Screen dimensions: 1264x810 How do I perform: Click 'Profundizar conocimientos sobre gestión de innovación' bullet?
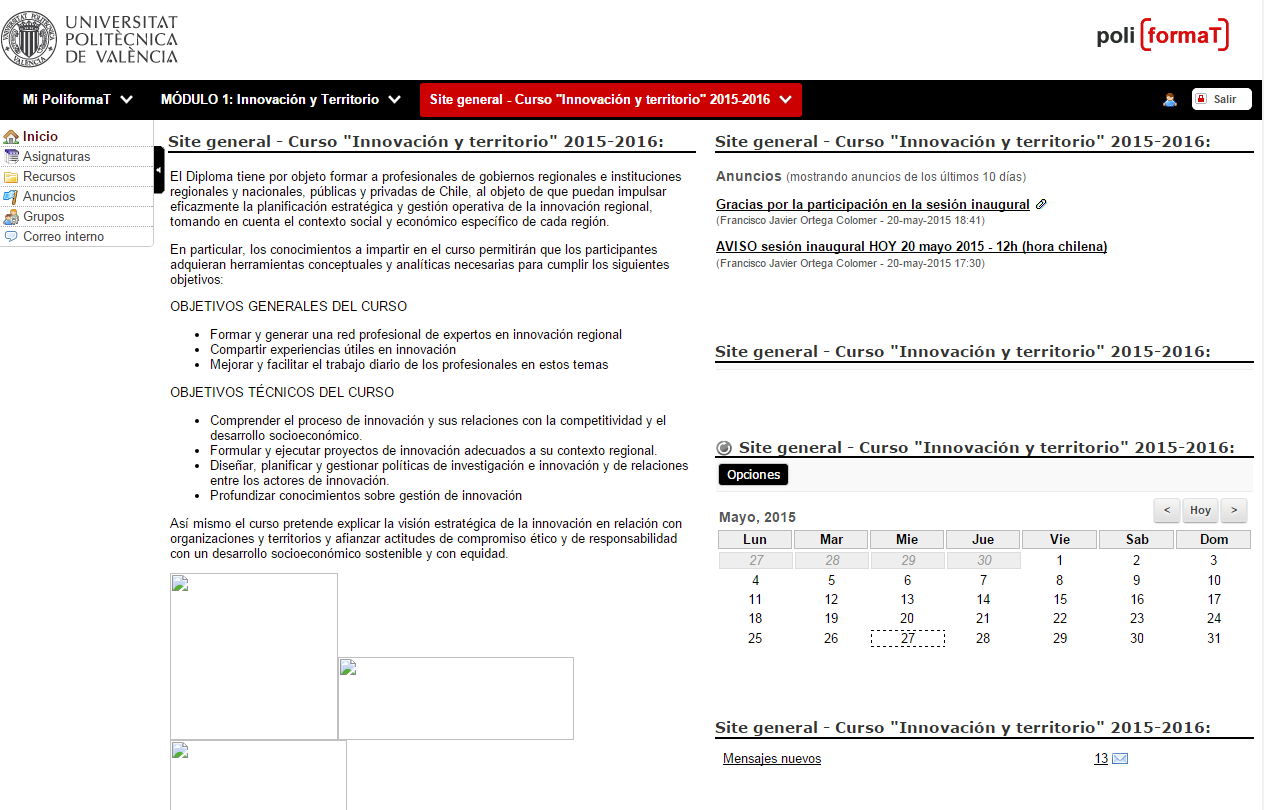pos(366,495)
